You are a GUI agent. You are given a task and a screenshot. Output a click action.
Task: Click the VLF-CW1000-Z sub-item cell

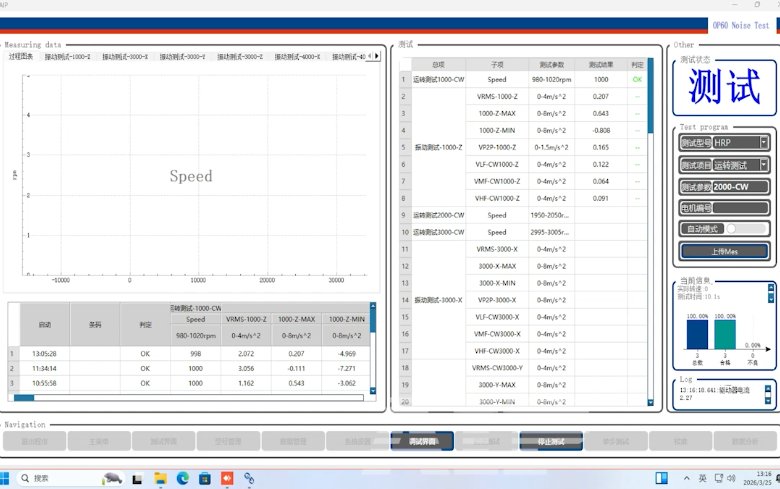(x=497, y=164)
